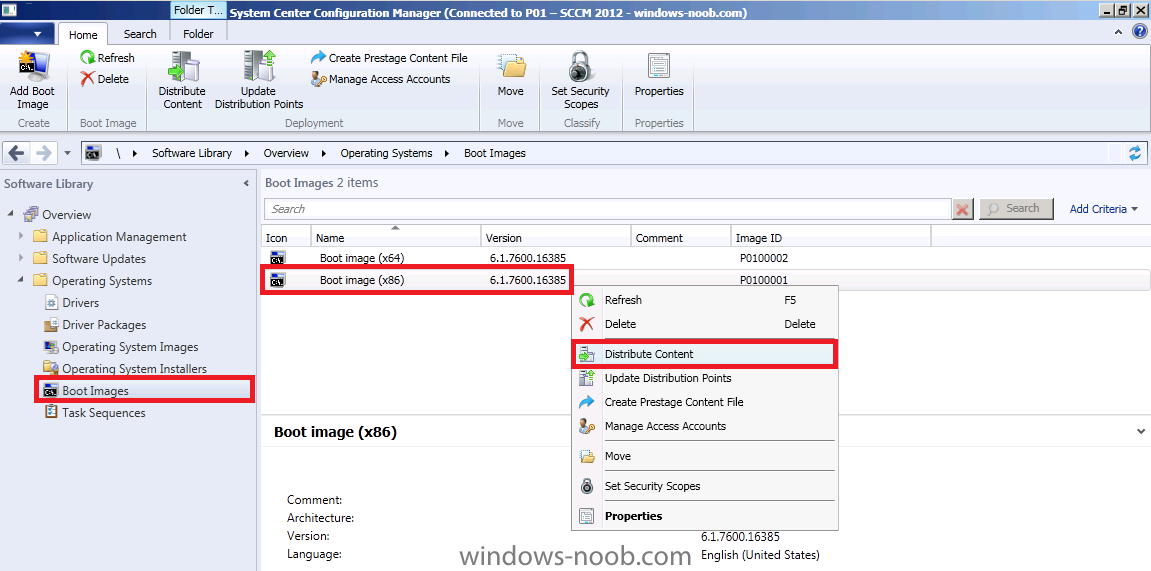This screenshot has height=571, width=1151.
Task: Click the Search button
Action: pos(1016,208)
